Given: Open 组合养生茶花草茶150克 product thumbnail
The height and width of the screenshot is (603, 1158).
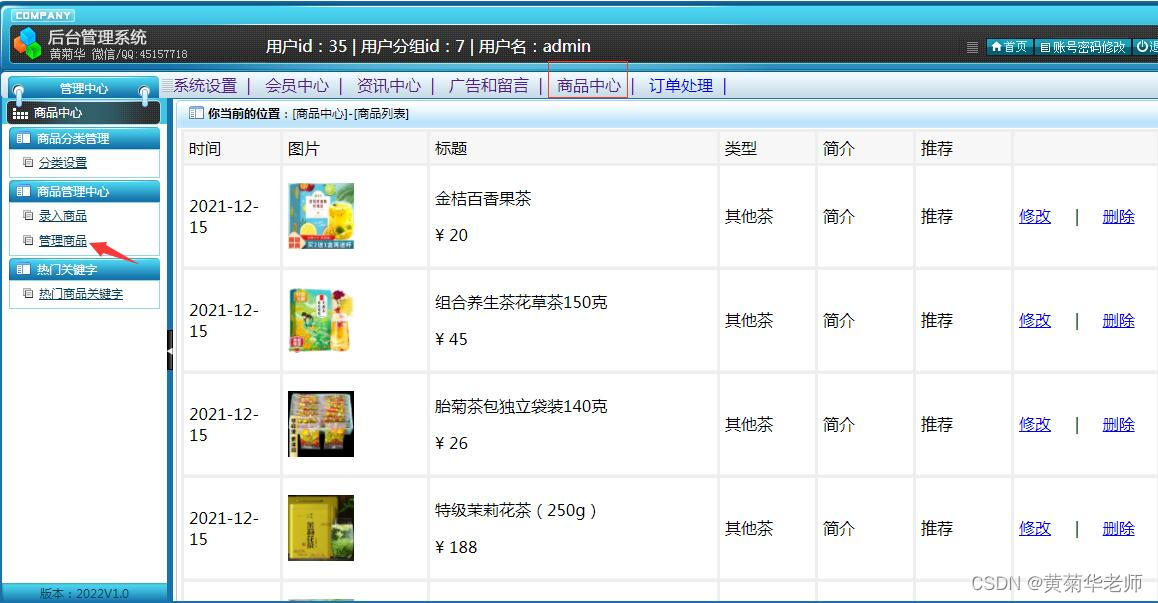Looking at the screenshot, I should 321,320.
